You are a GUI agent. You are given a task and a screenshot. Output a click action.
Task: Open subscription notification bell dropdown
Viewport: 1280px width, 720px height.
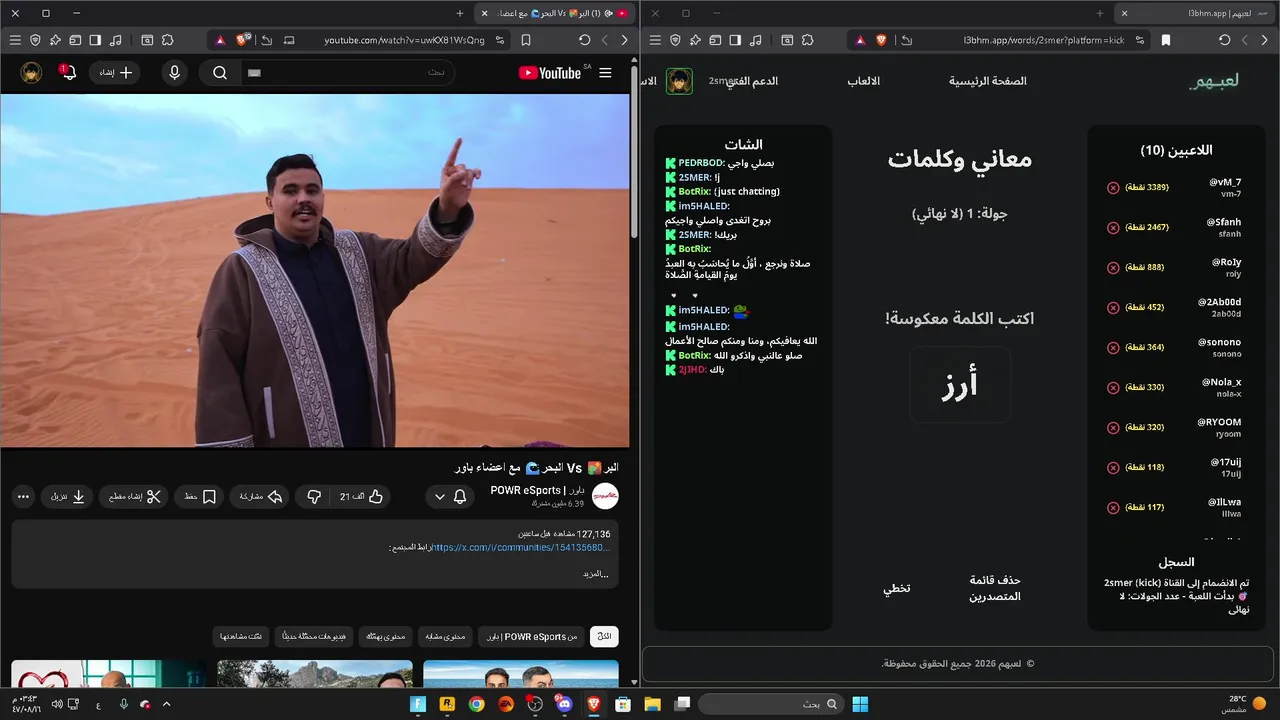pos(450,496)
